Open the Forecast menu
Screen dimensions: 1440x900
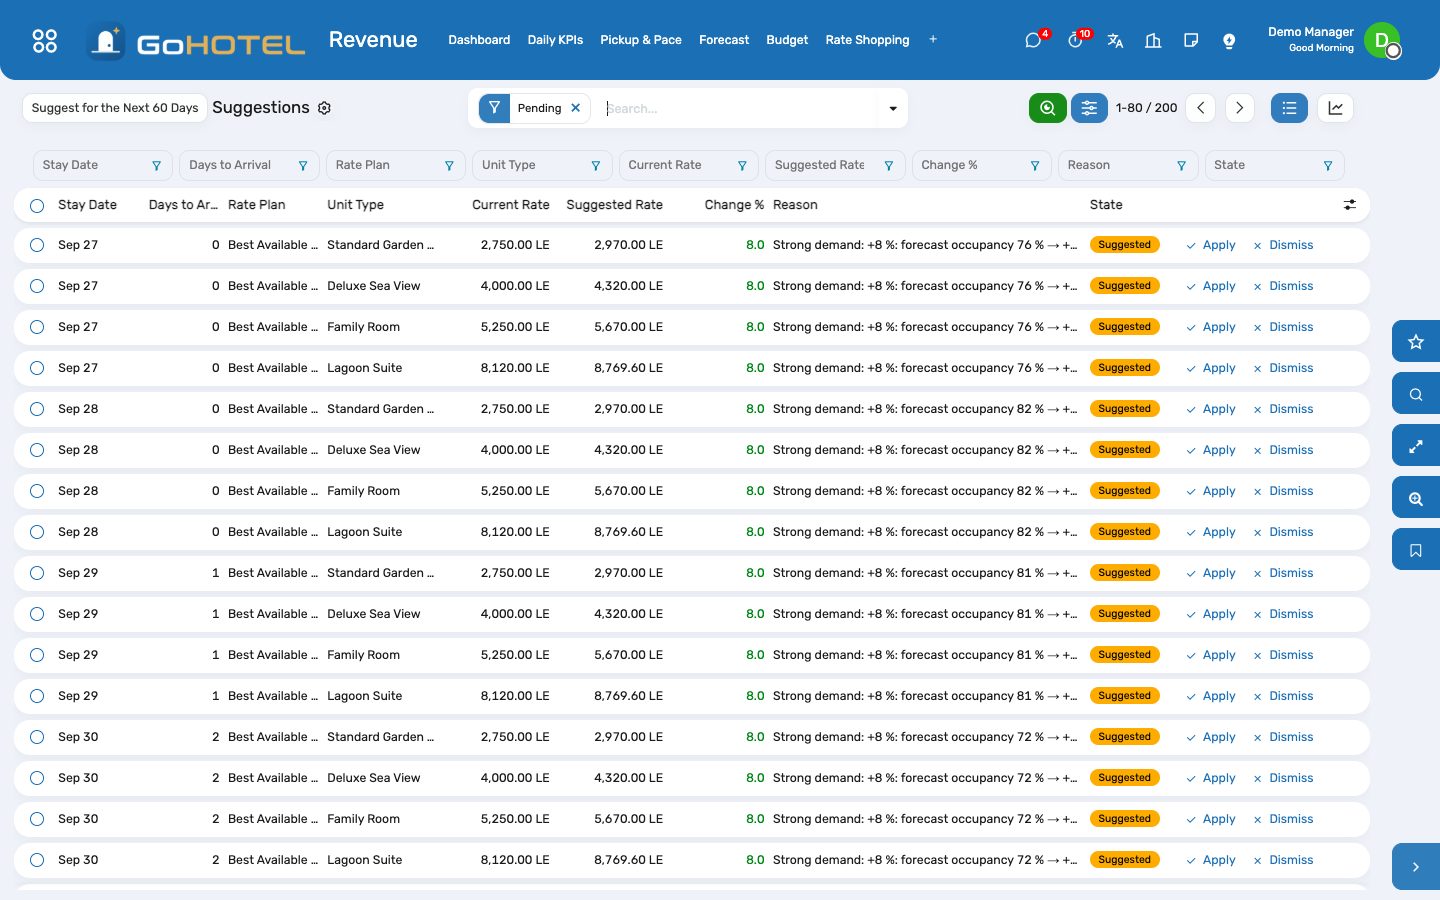pos(724,40)
